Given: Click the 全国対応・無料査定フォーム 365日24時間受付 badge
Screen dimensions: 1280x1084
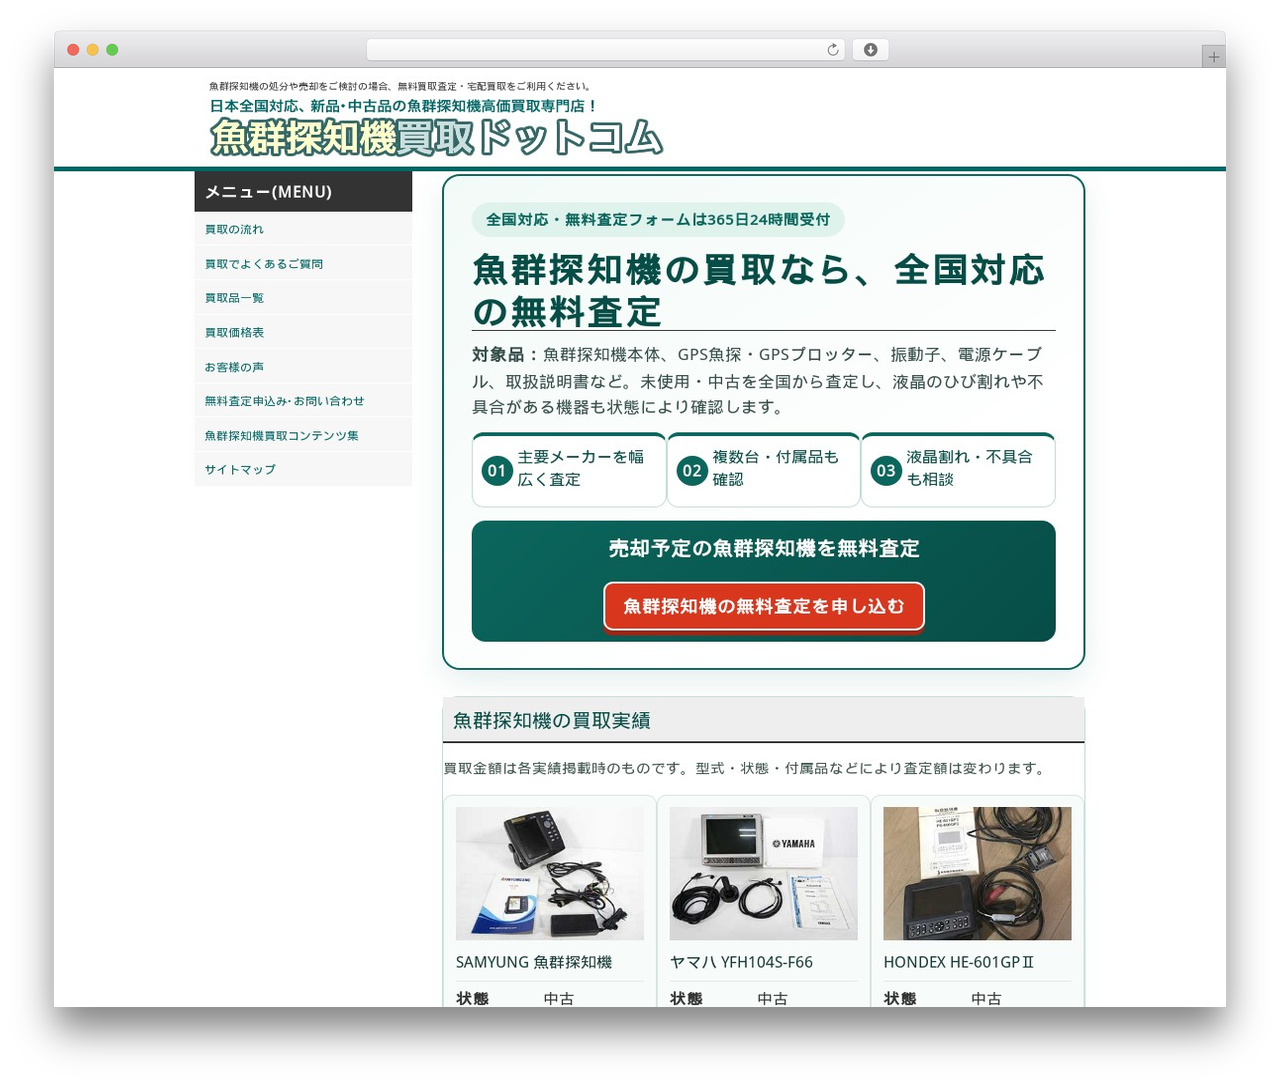Looking at the screenshot, I should 658,220.
